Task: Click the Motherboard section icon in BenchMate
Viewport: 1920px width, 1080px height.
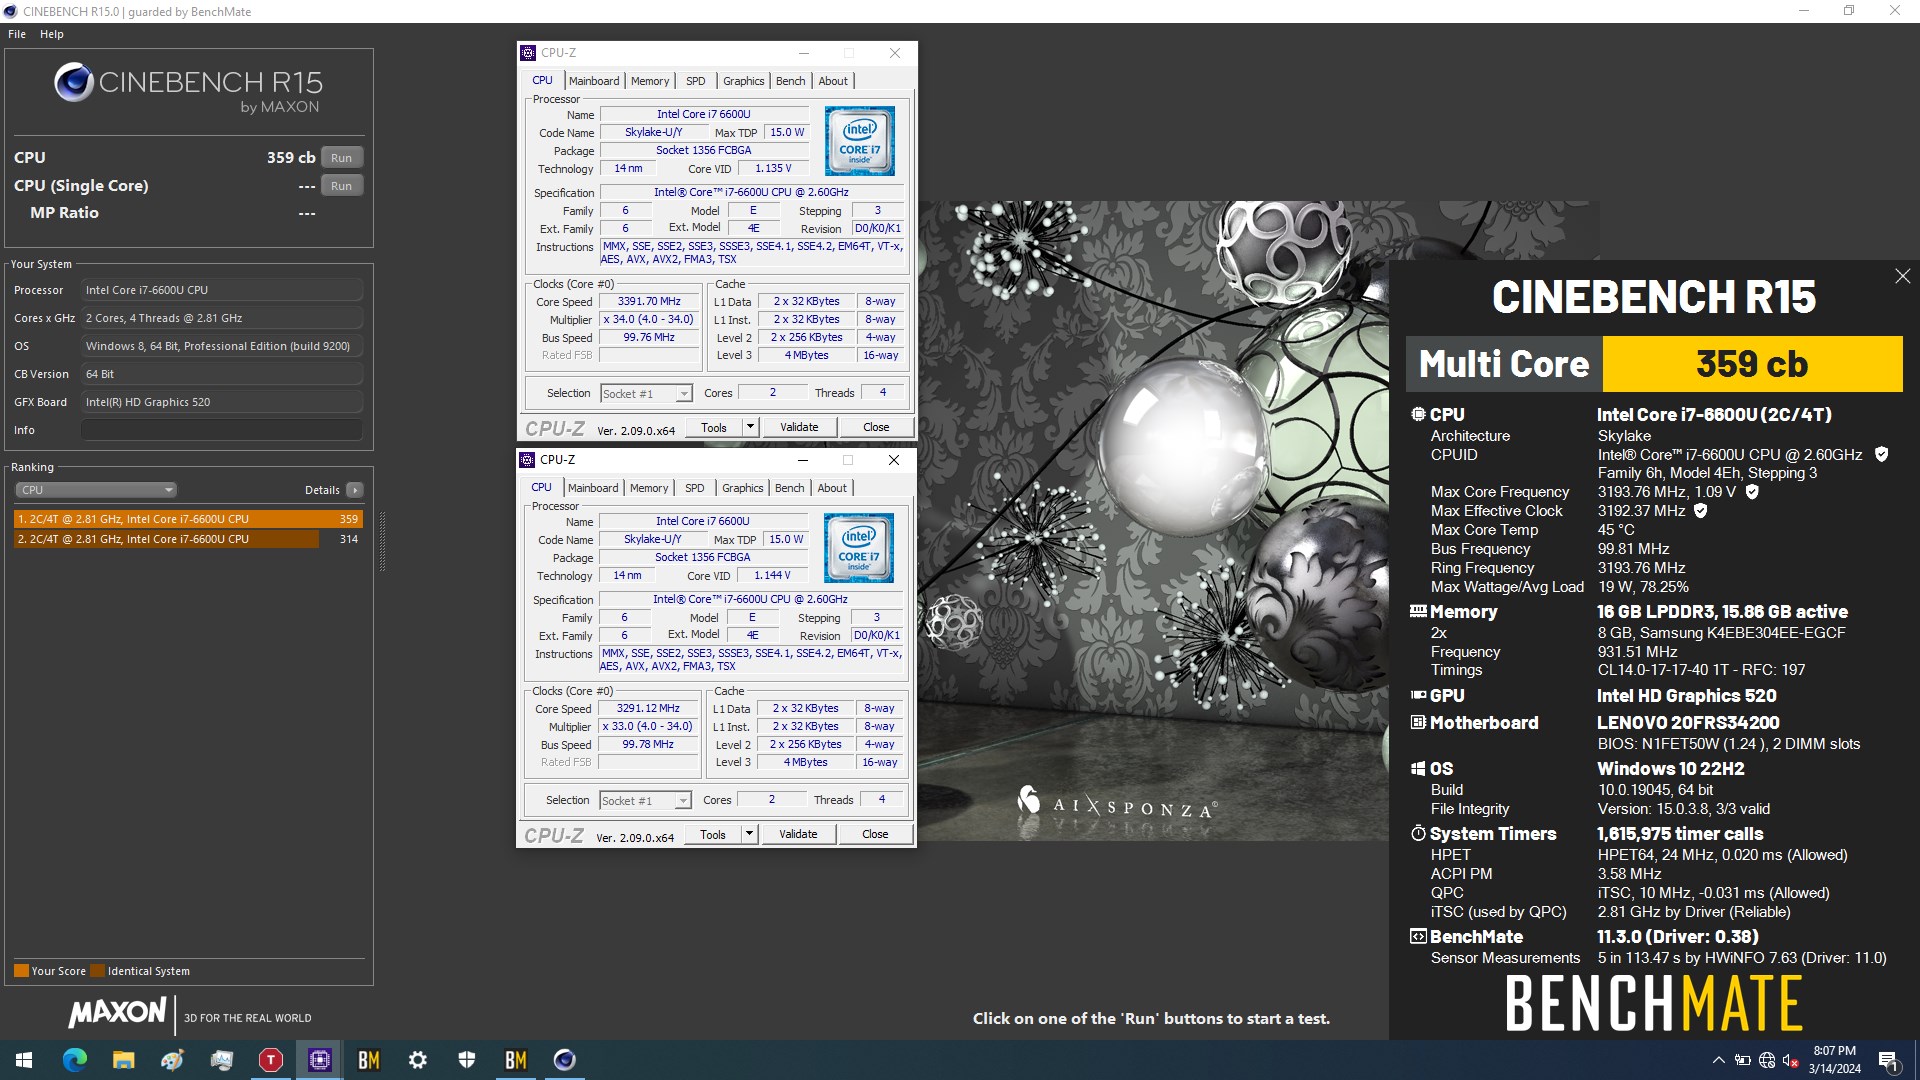Action: pos(1418,722)
